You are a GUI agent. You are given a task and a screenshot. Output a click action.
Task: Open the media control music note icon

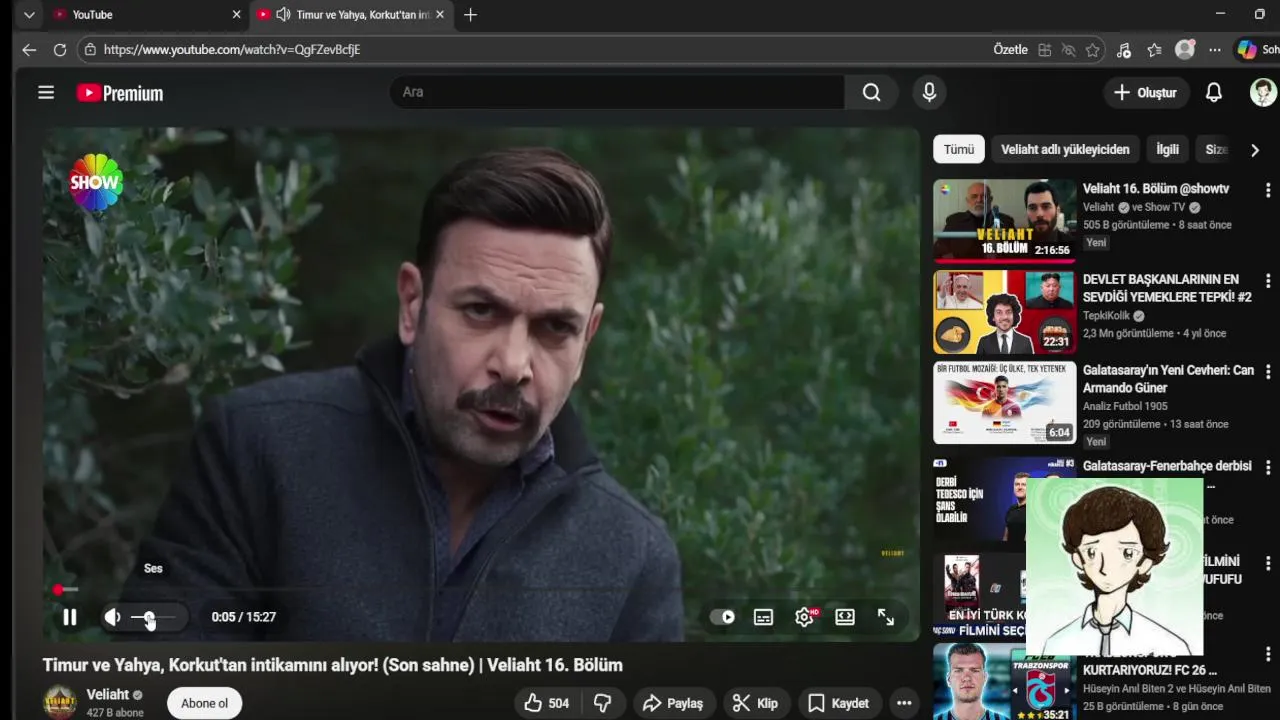click(x=1124, y=50)
